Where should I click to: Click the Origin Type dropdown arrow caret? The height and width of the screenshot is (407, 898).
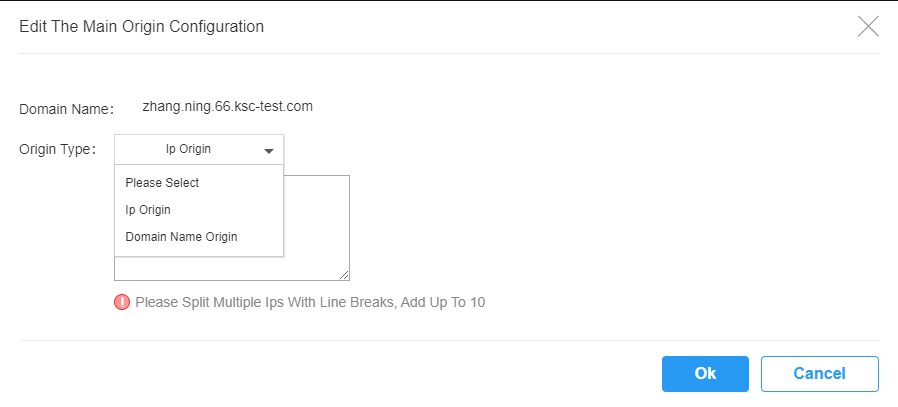[269, 151]
